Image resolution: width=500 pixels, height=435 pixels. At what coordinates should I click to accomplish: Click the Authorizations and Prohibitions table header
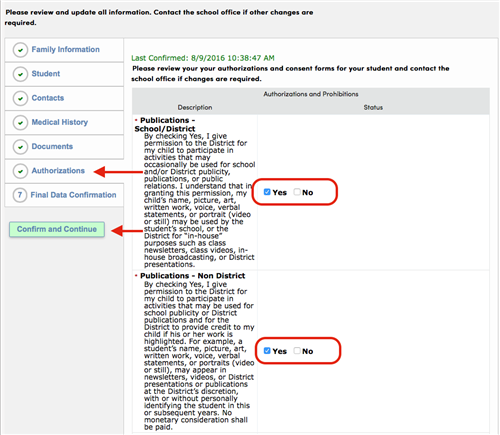tap(311, 94)
